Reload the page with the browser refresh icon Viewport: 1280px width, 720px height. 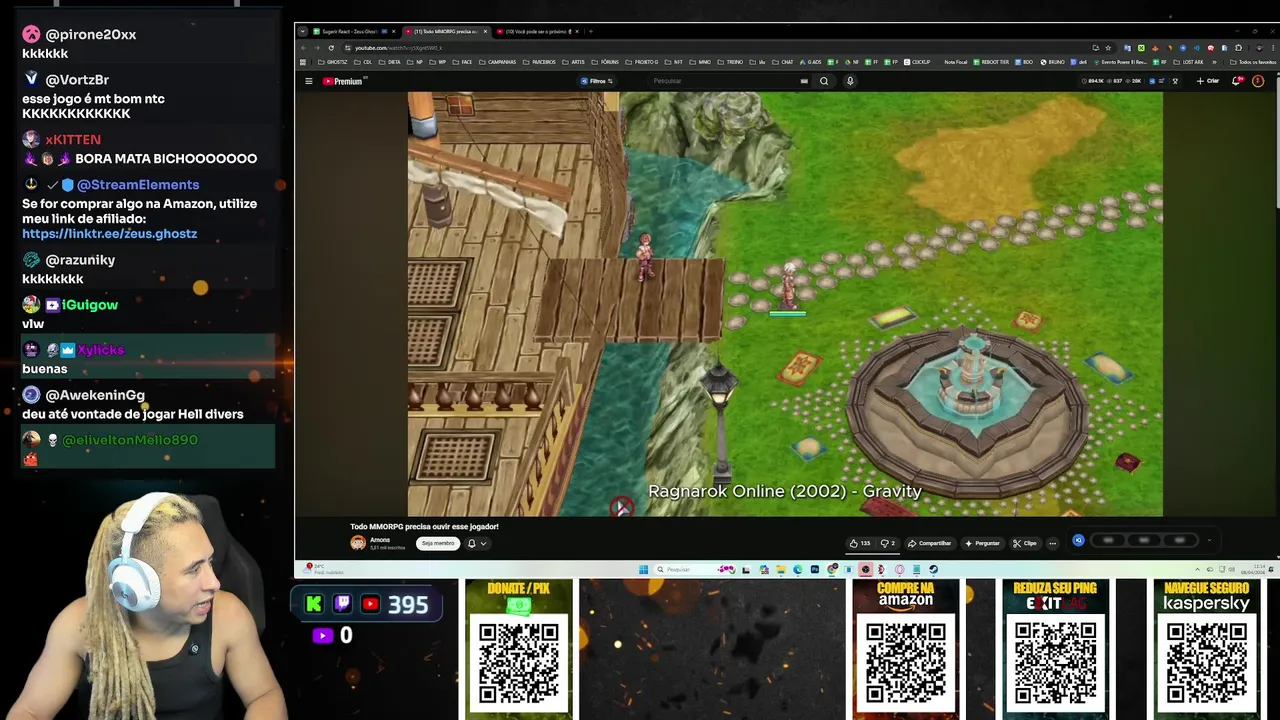[331, 48]
